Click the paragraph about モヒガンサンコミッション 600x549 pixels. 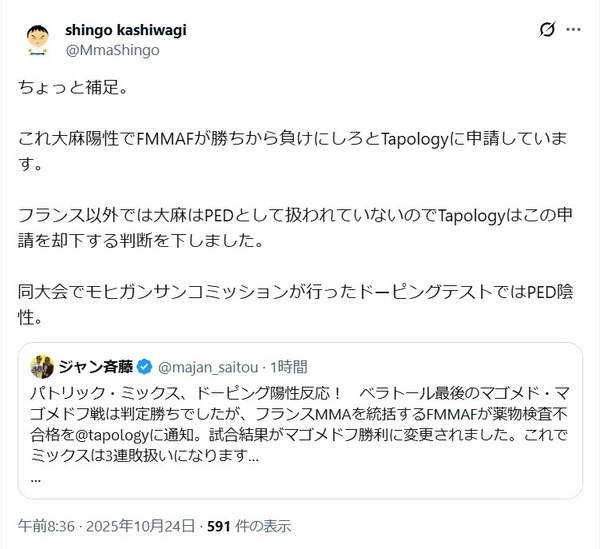pos(295,305)
